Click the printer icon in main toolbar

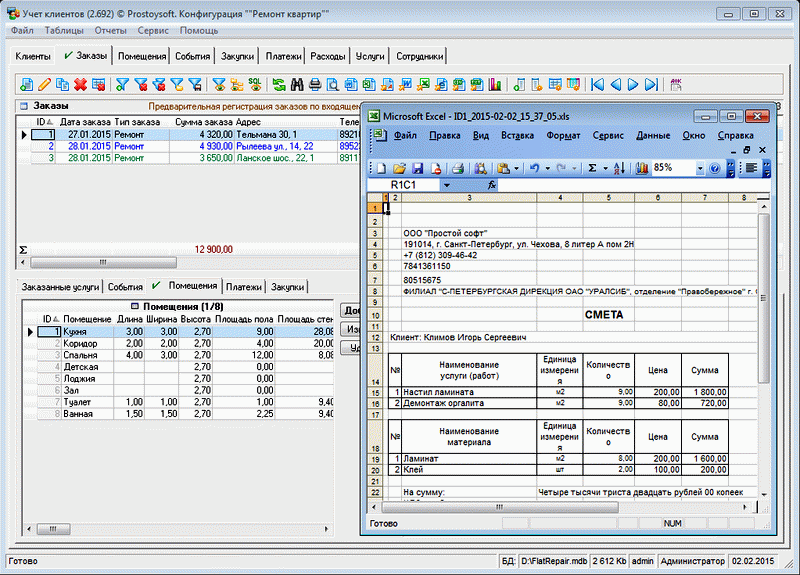[x=315, y=84]
